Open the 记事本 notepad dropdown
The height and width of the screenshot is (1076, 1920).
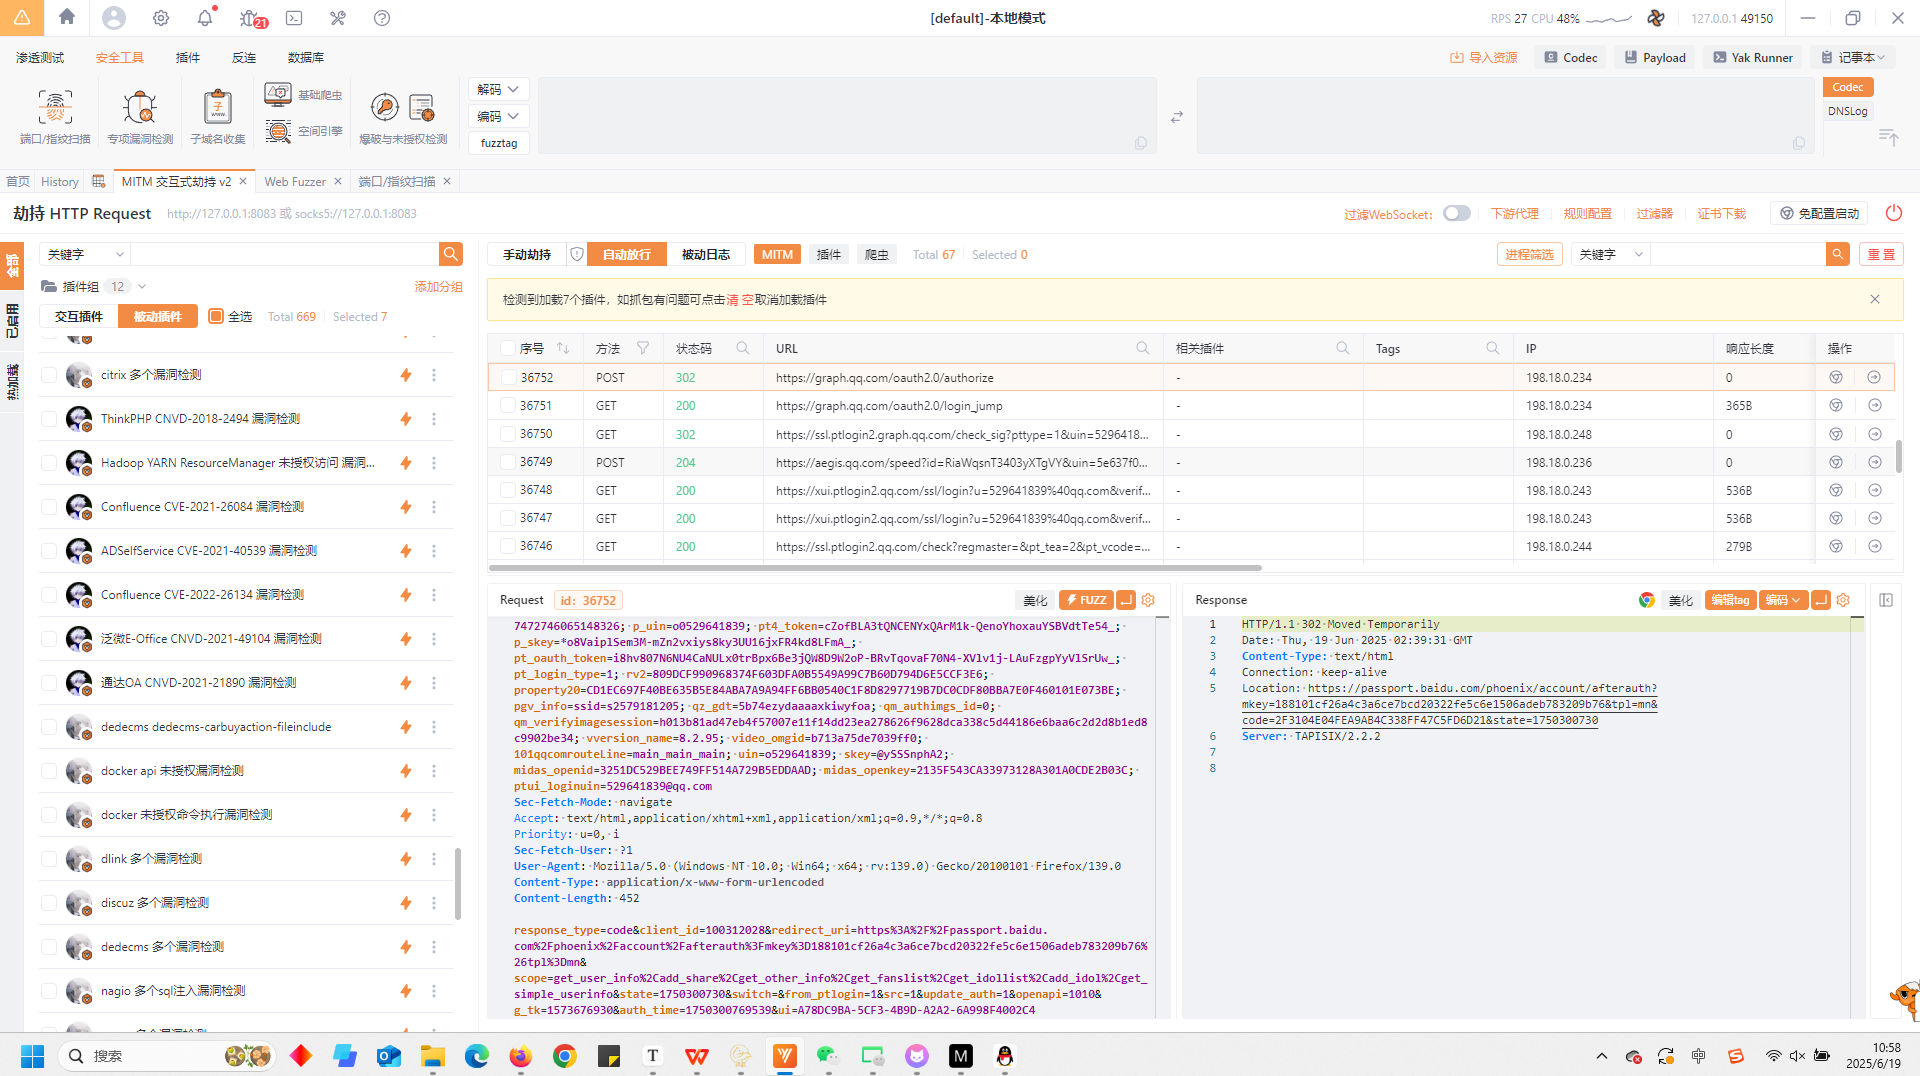(x=1853, y=58)
